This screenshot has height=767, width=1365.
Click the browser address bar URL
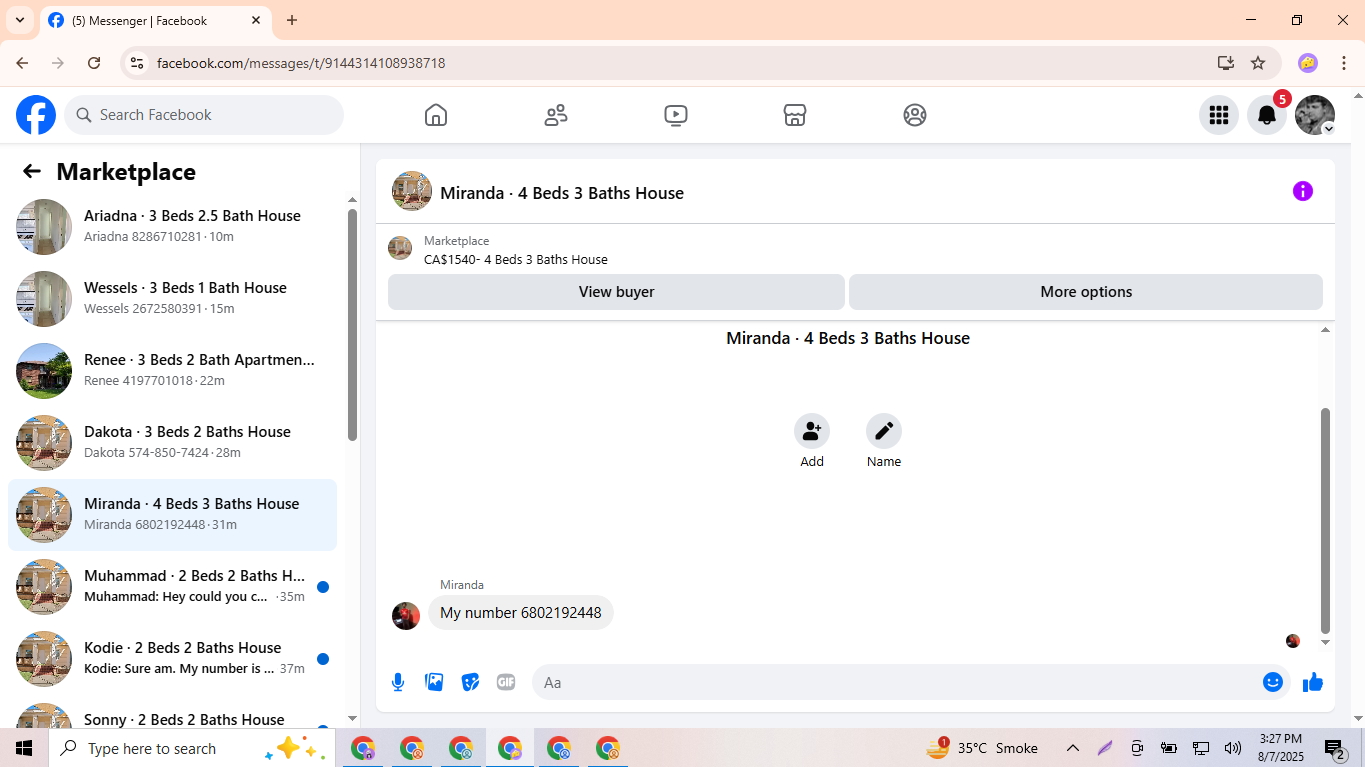[301, 63]
